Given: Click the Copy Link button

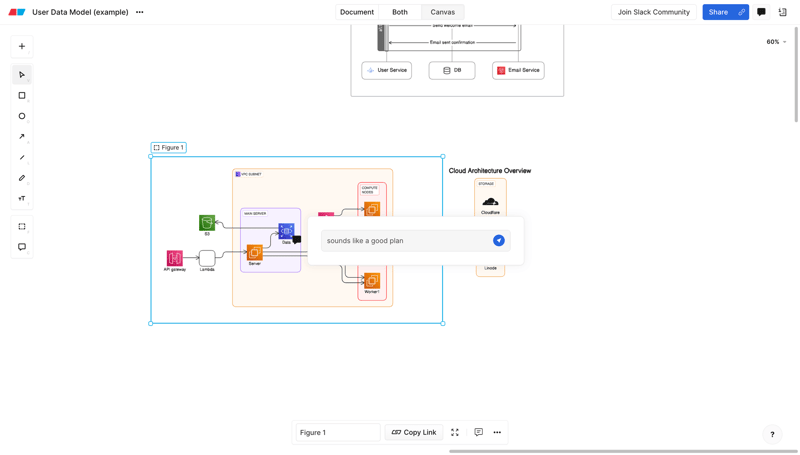Looking at the screenshot, I should pyautogui.click(x=414, y=433).
